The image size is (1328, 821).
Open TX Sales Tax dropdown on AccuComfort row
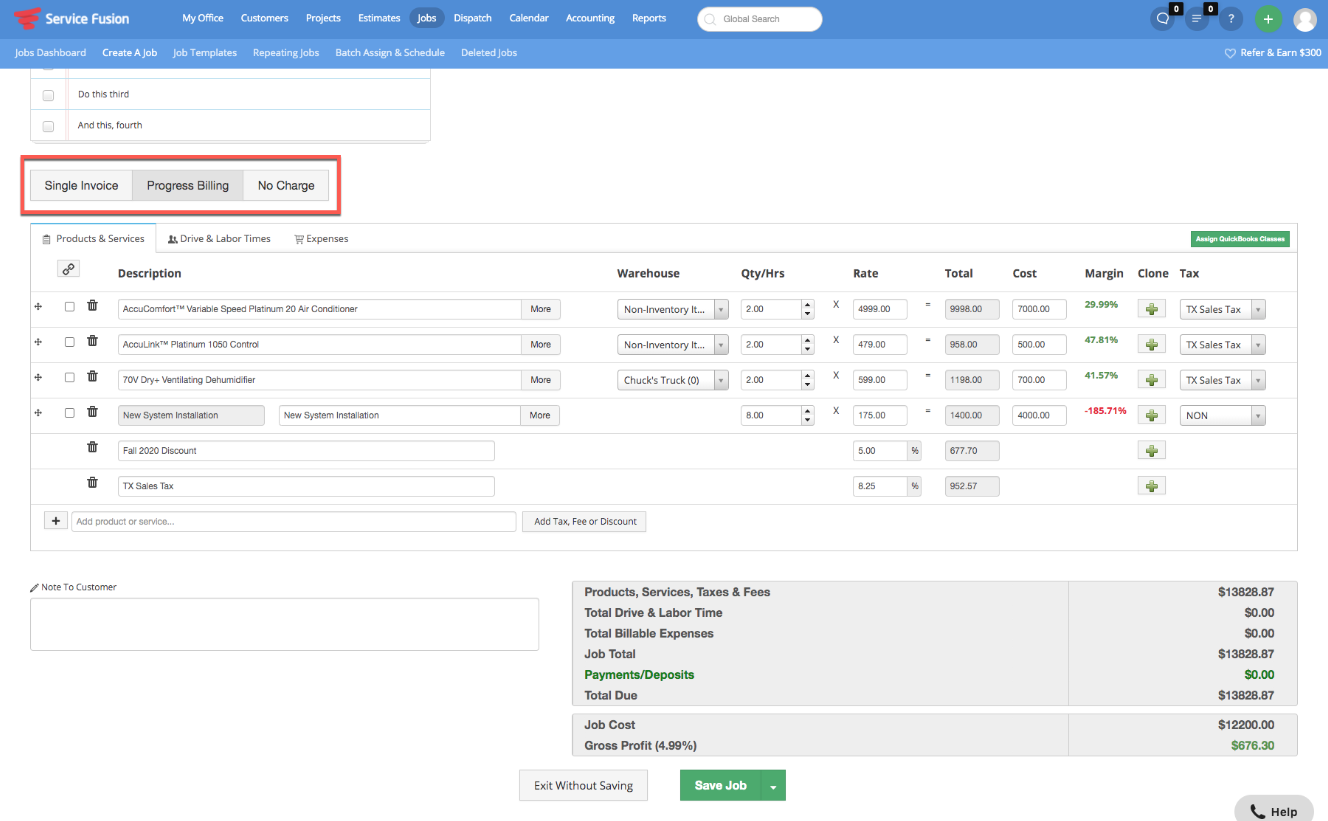pyautogui.click(x=1223, y=310)
